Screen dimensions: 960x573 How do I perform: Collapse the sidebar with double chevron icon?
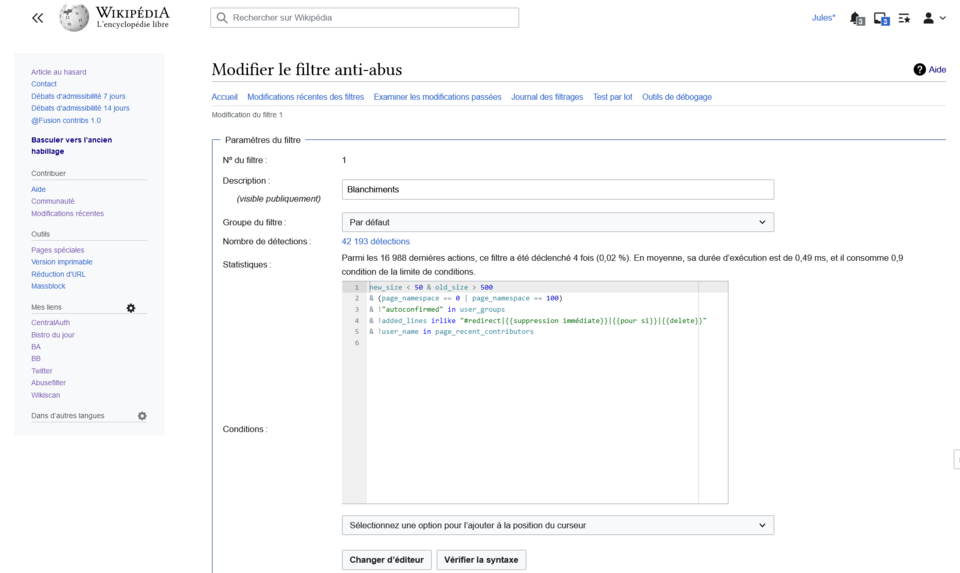point(37,18)
